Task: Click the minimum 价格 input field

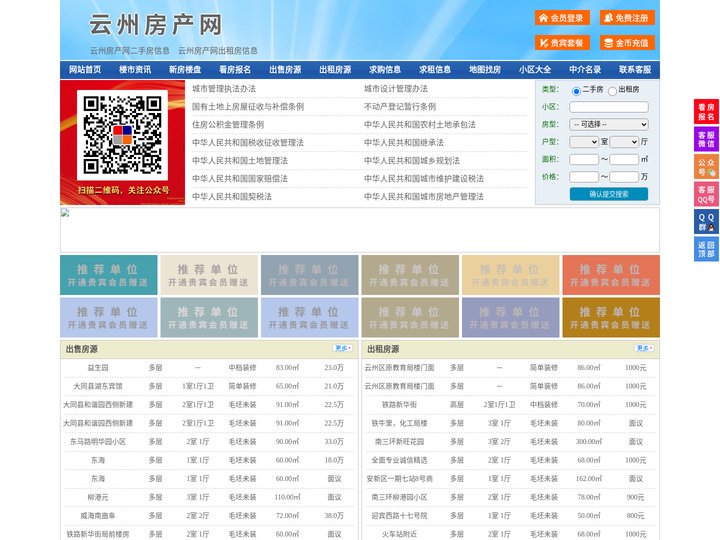Action: click(x=584, y=177)
